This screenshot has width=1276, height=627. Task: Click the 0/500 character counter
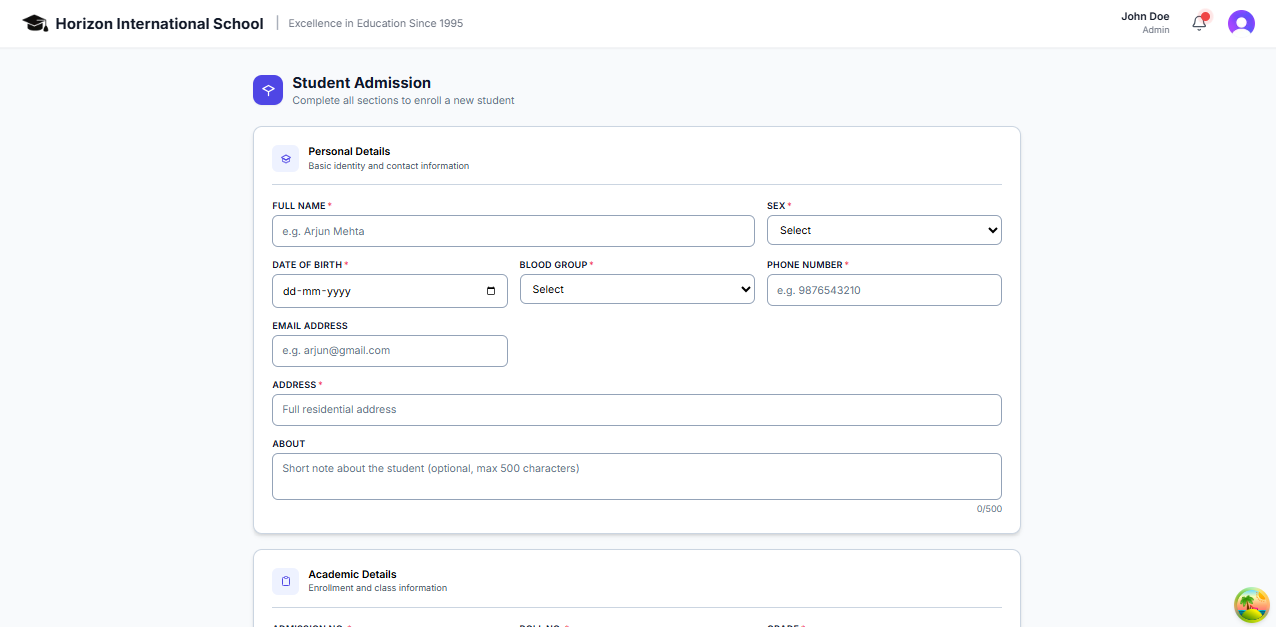click(x=989, y=509)
